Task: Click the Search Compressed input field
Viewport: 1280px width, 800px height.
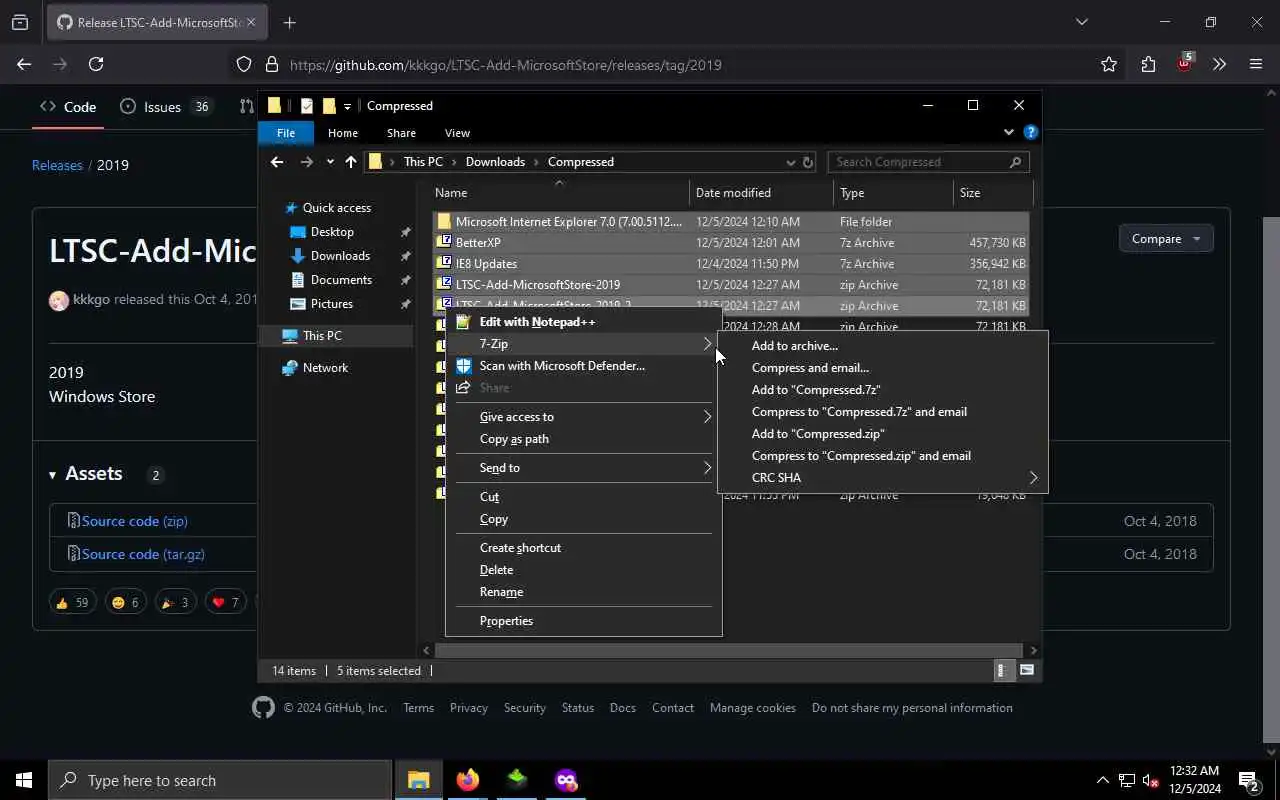Action: [928, 162]
